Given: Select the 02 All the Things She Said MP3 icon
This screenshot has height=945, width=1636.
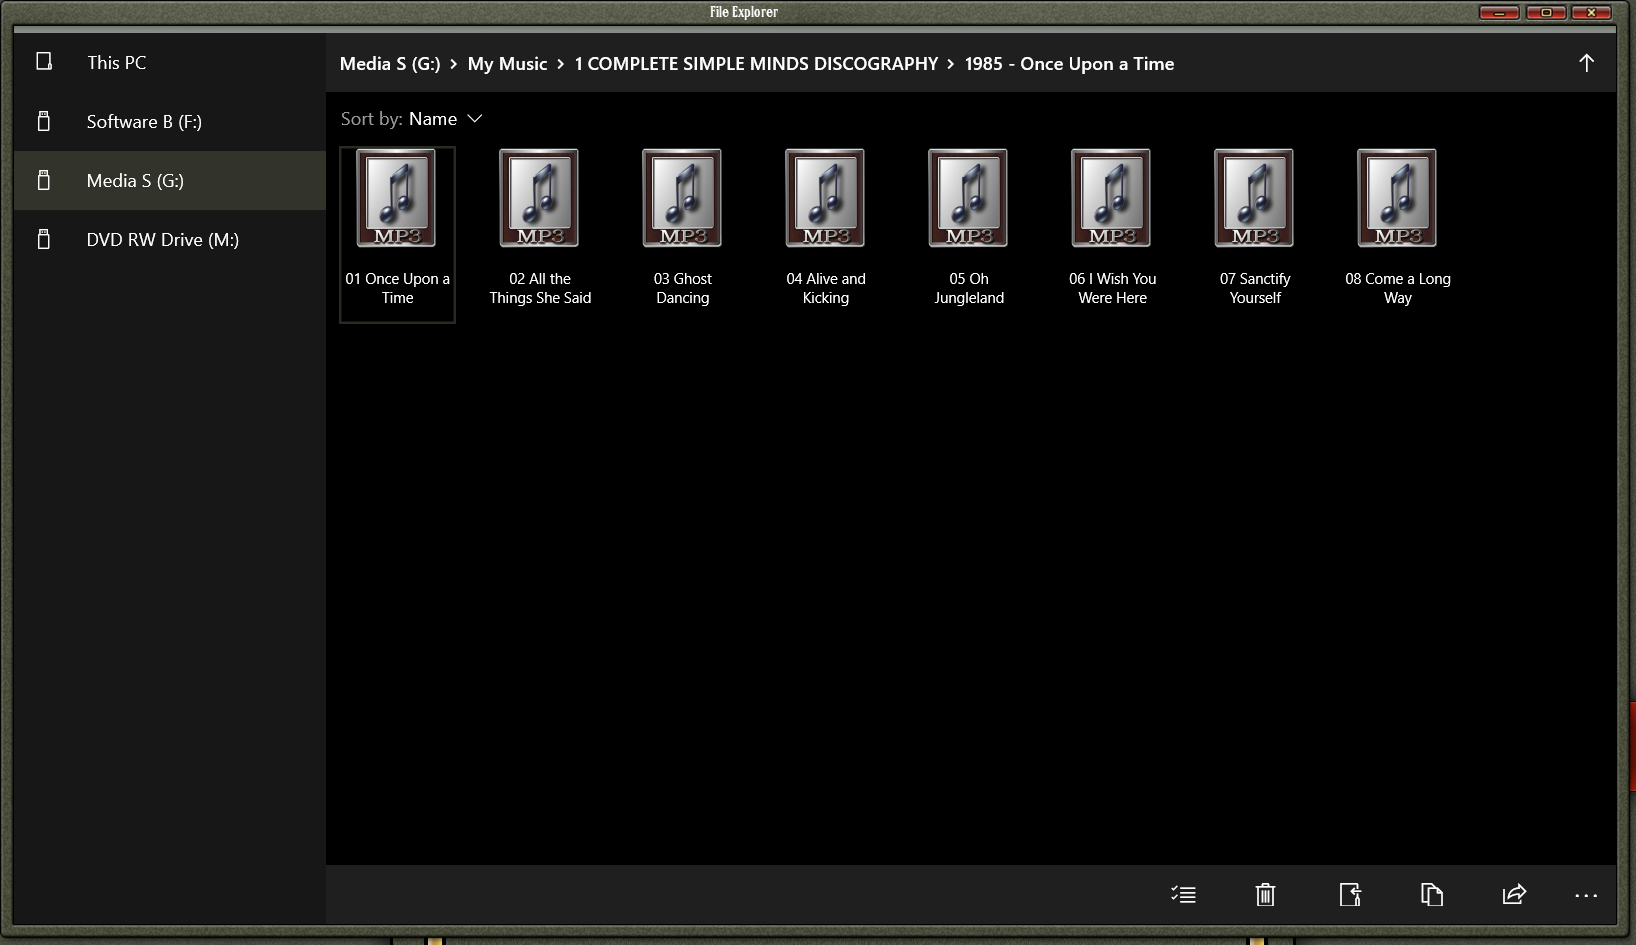Looking at the screenshot, I should coord(540,198).
